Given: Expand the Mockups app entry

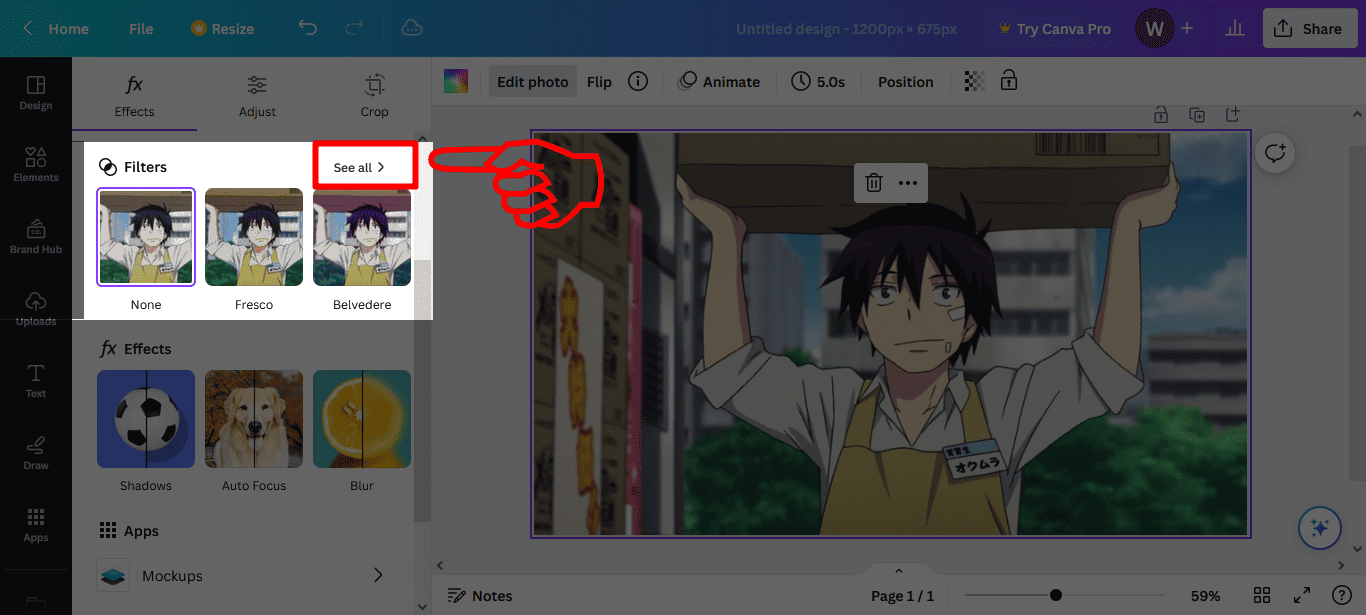Looking at the screenshot, I should (241, 575).
